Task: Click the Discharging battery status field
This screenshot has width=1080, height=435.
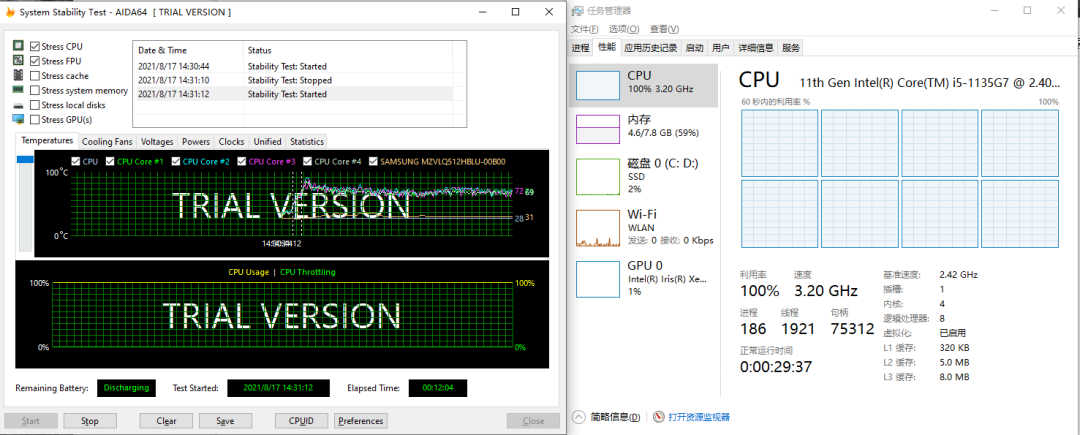Action: coord(126,388)
